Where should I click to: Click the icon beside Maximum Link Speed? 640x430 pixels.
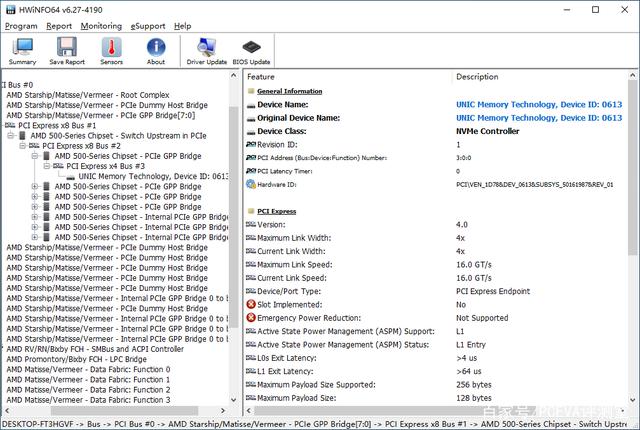[251, 264]
